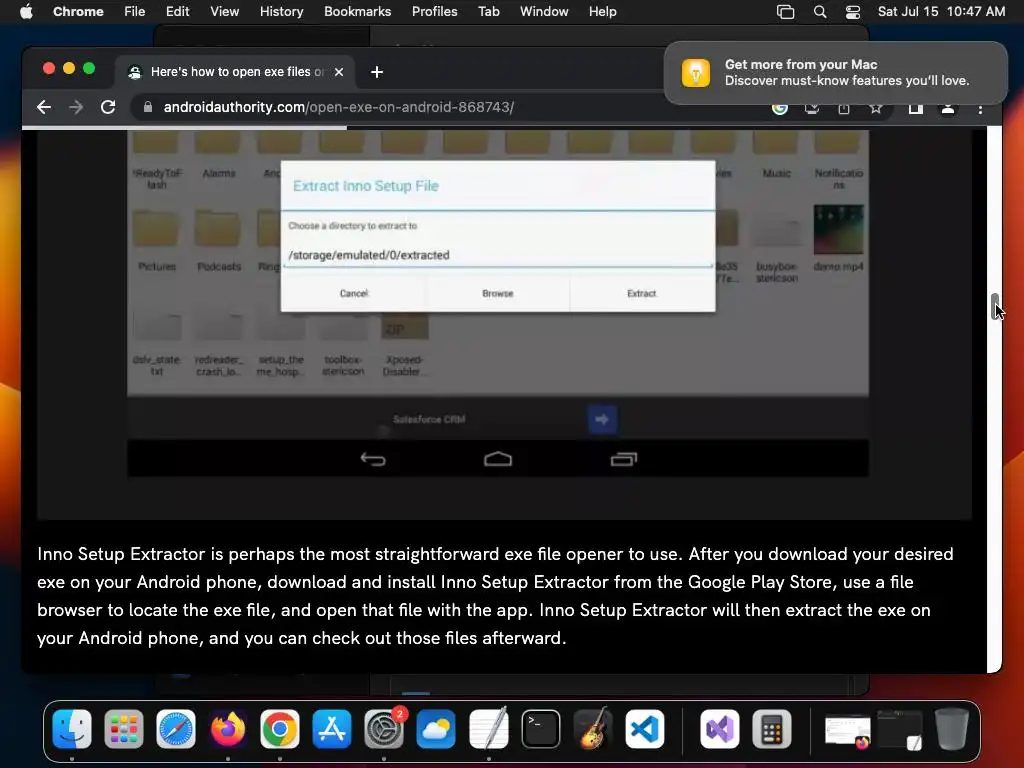The height and width of the screenshot is (768, 1024).
Task: Open Terminal from the Dock
Action: 541,729
